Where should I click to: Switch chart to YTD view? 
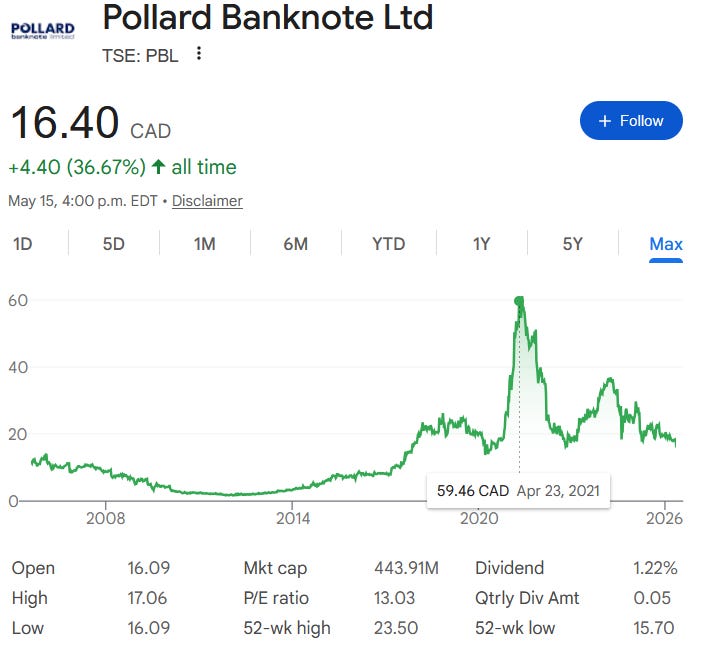(389, 244)
